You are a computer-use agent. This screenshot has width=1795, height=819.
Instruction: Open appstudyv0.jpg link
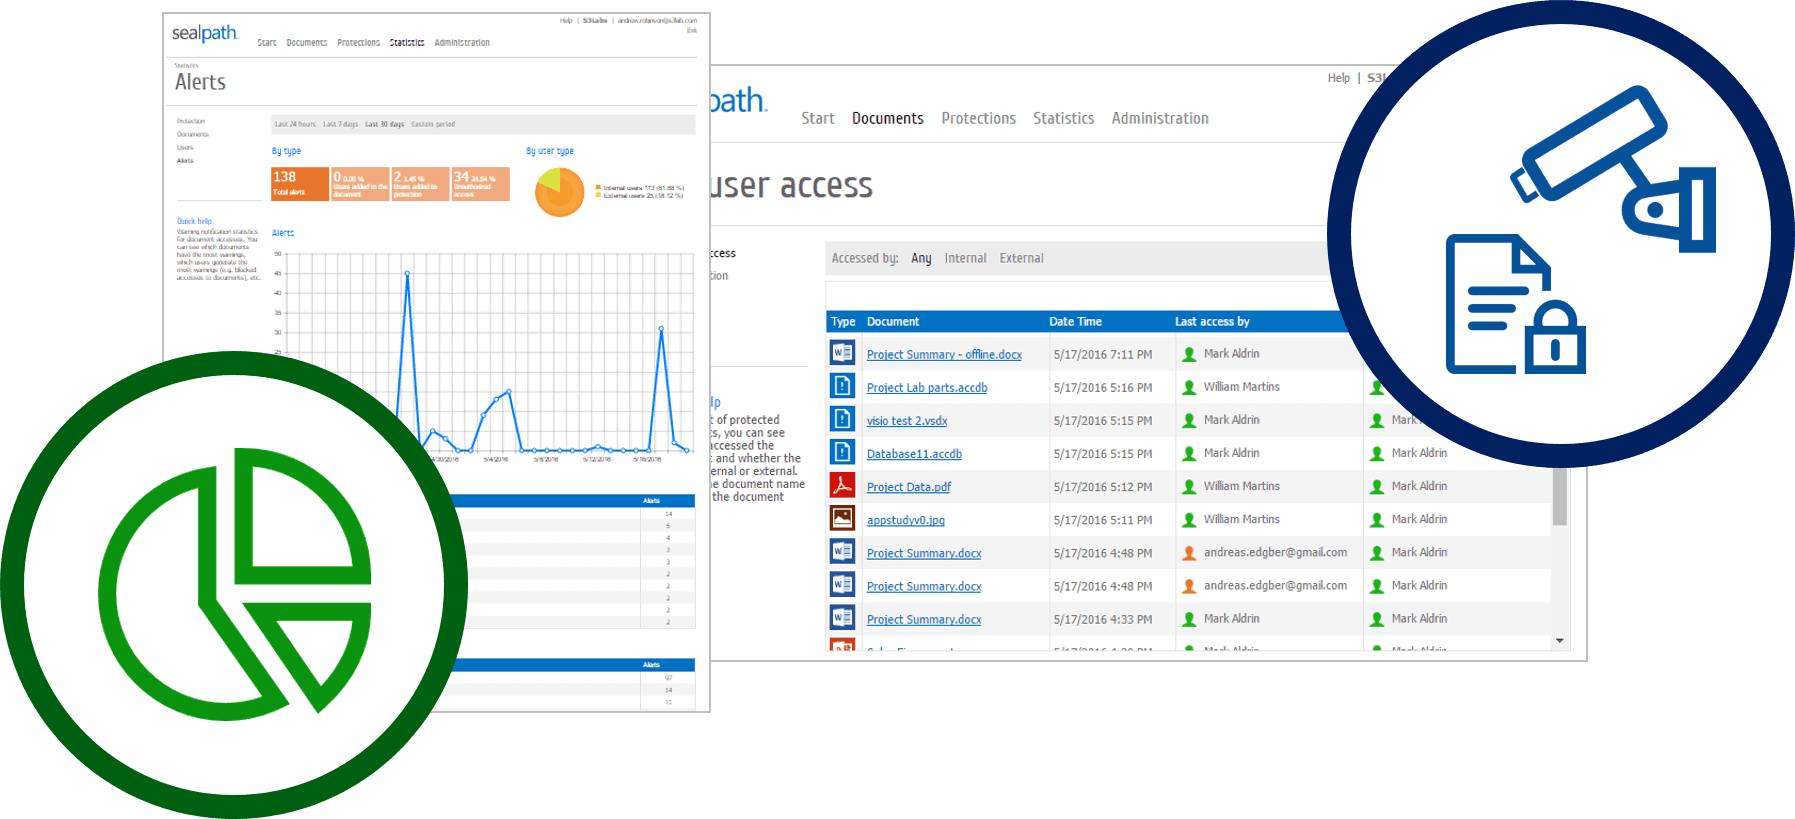pos(905,520)
